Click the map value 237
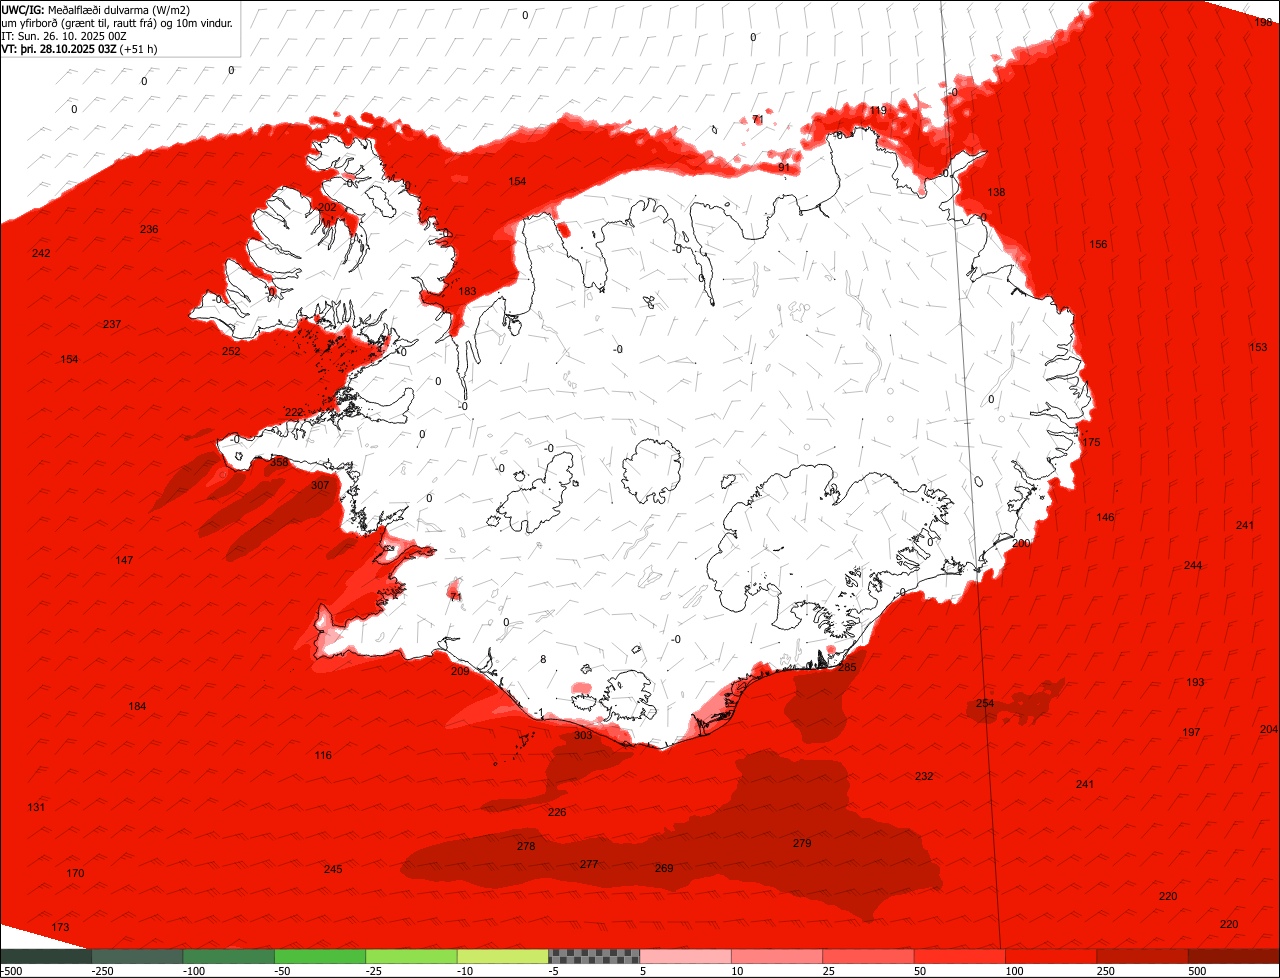The height and width of the screenshot is (978, 1280). click(x=112, y=324)
